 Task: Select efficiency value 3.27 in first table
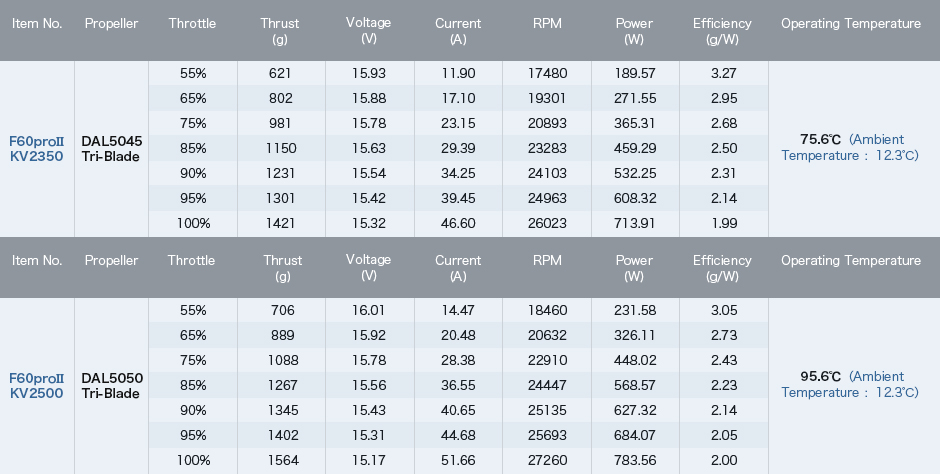coord(724,73)
